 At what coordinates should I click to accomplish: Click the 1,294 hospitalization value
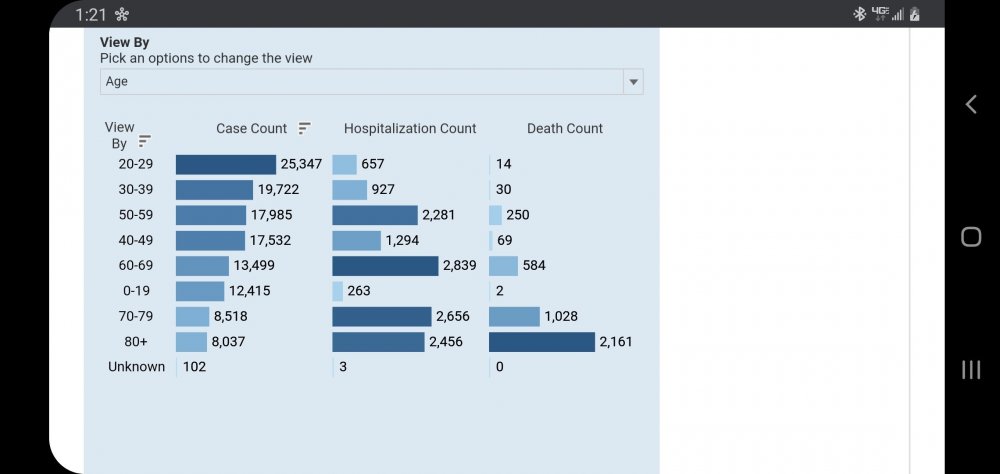pyautogui.click(x=402, y=241)
